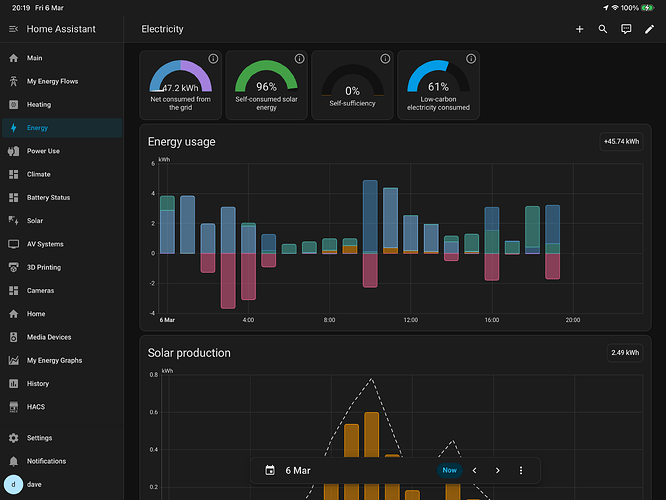
Task: Click the Settings gear icon
Action: (14, 438)
